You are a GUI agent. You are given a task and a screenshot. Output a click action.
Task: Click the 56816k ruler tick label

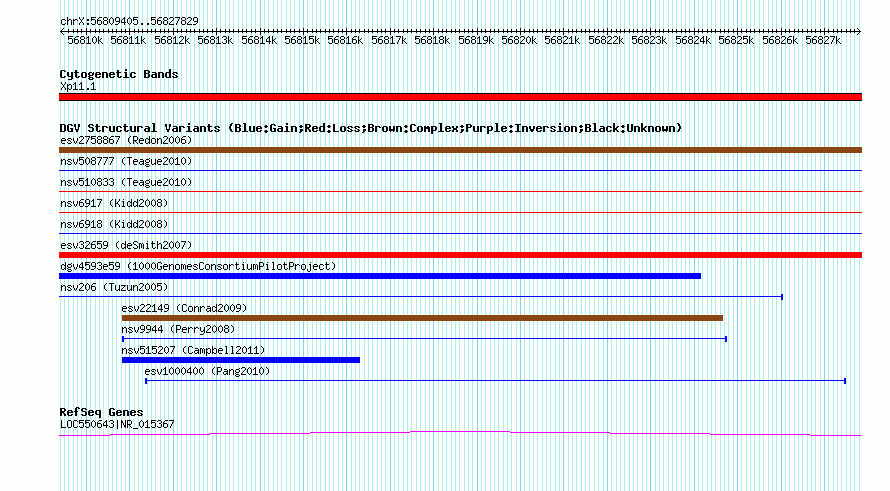coord(345,41)
